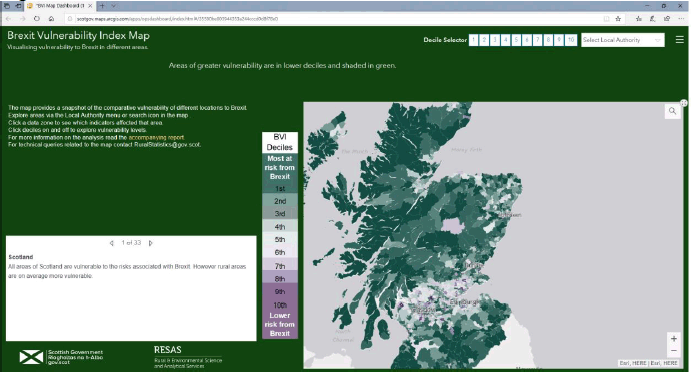Click the RESAS logo text

(x=167, y=350)
